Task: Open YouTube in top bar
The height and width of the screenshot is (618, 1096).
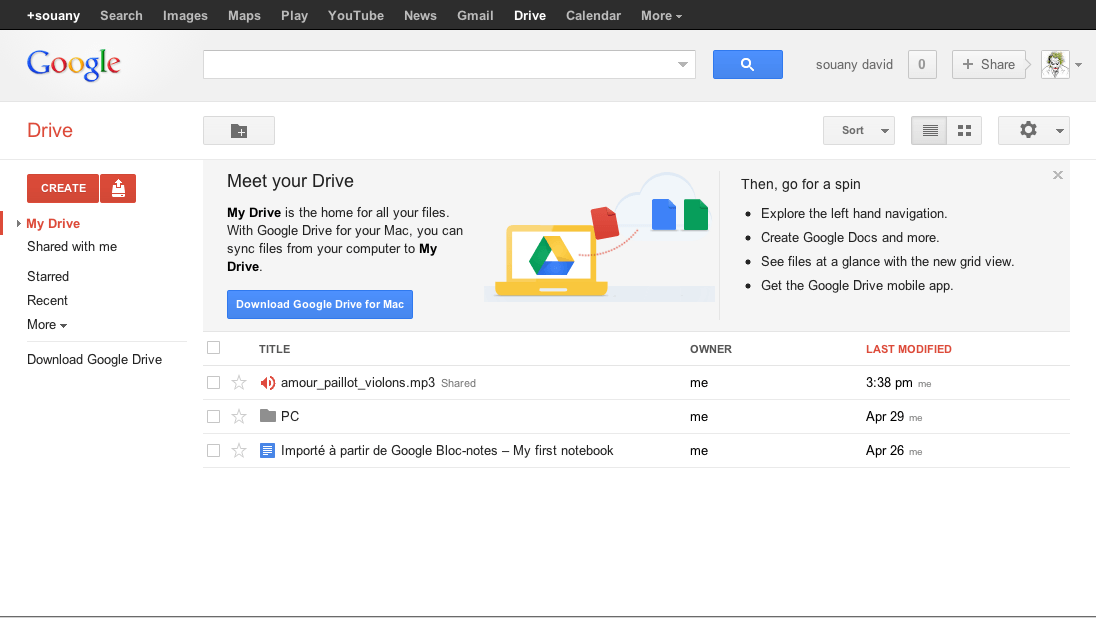Action: (356, 15)
